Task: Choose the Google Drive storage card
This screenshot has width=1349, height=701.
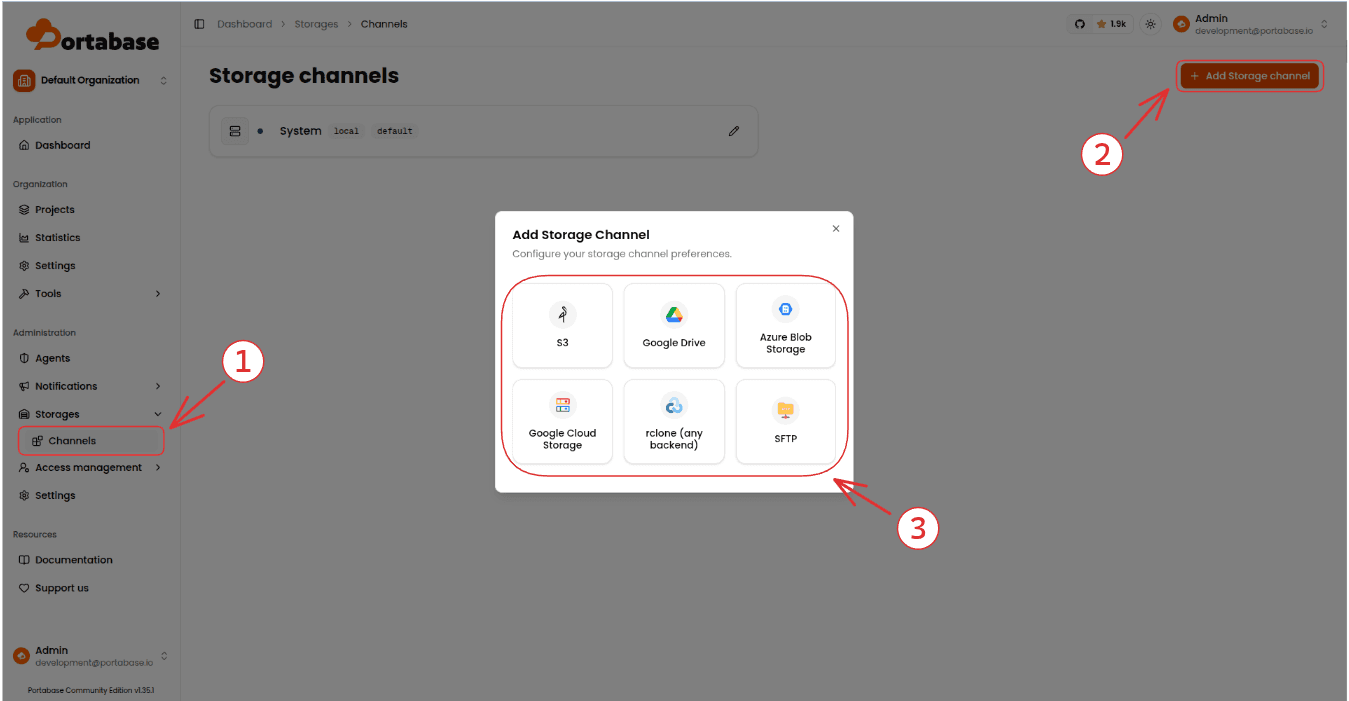Action: point(674,326)
